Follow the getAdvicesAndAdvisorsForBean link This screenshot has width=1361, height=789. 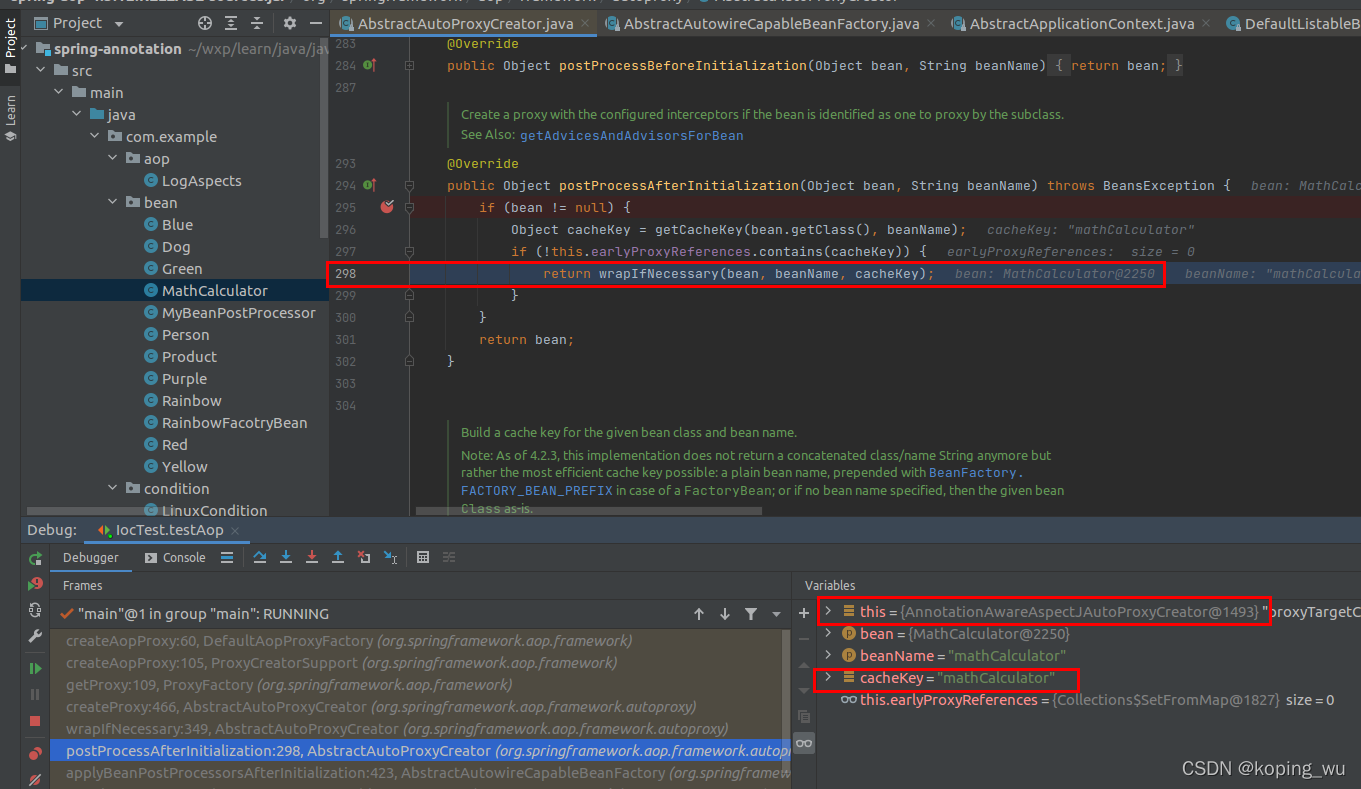pos(631,135)
